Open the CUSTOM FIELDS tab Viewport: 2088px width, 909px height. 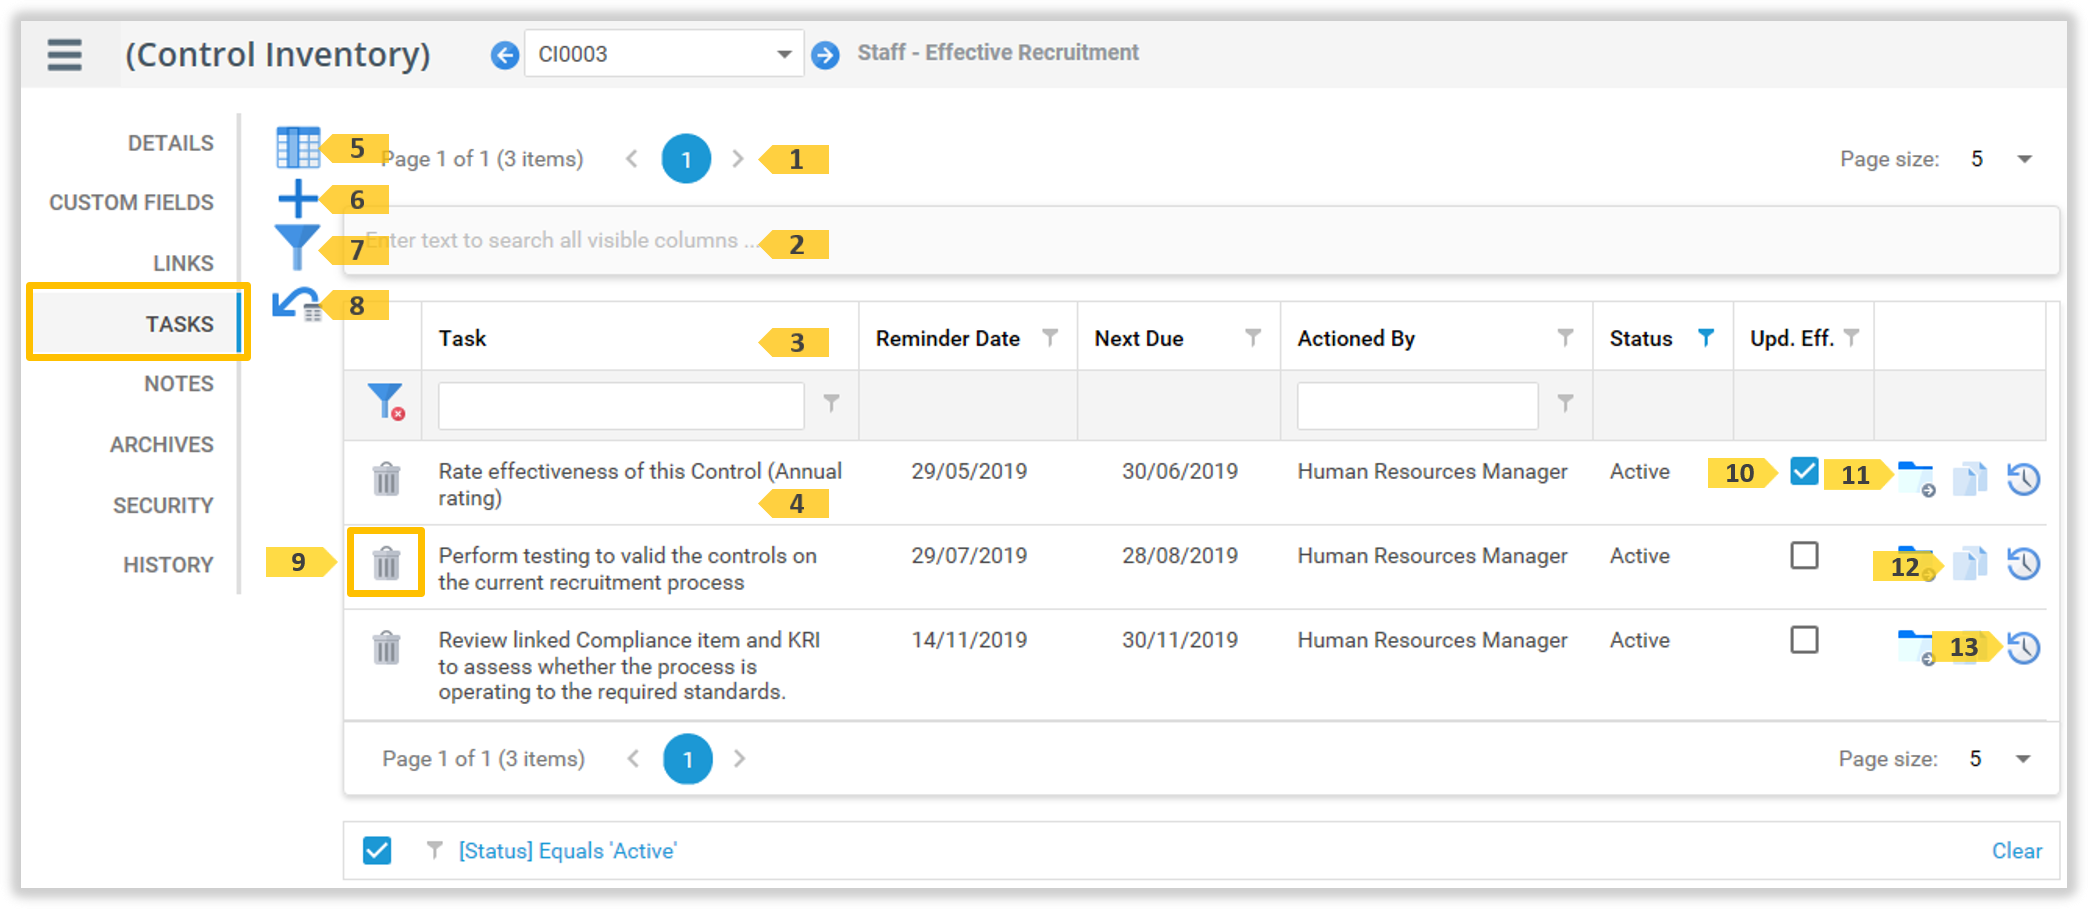pyautogui.click(x=131, y=203)
